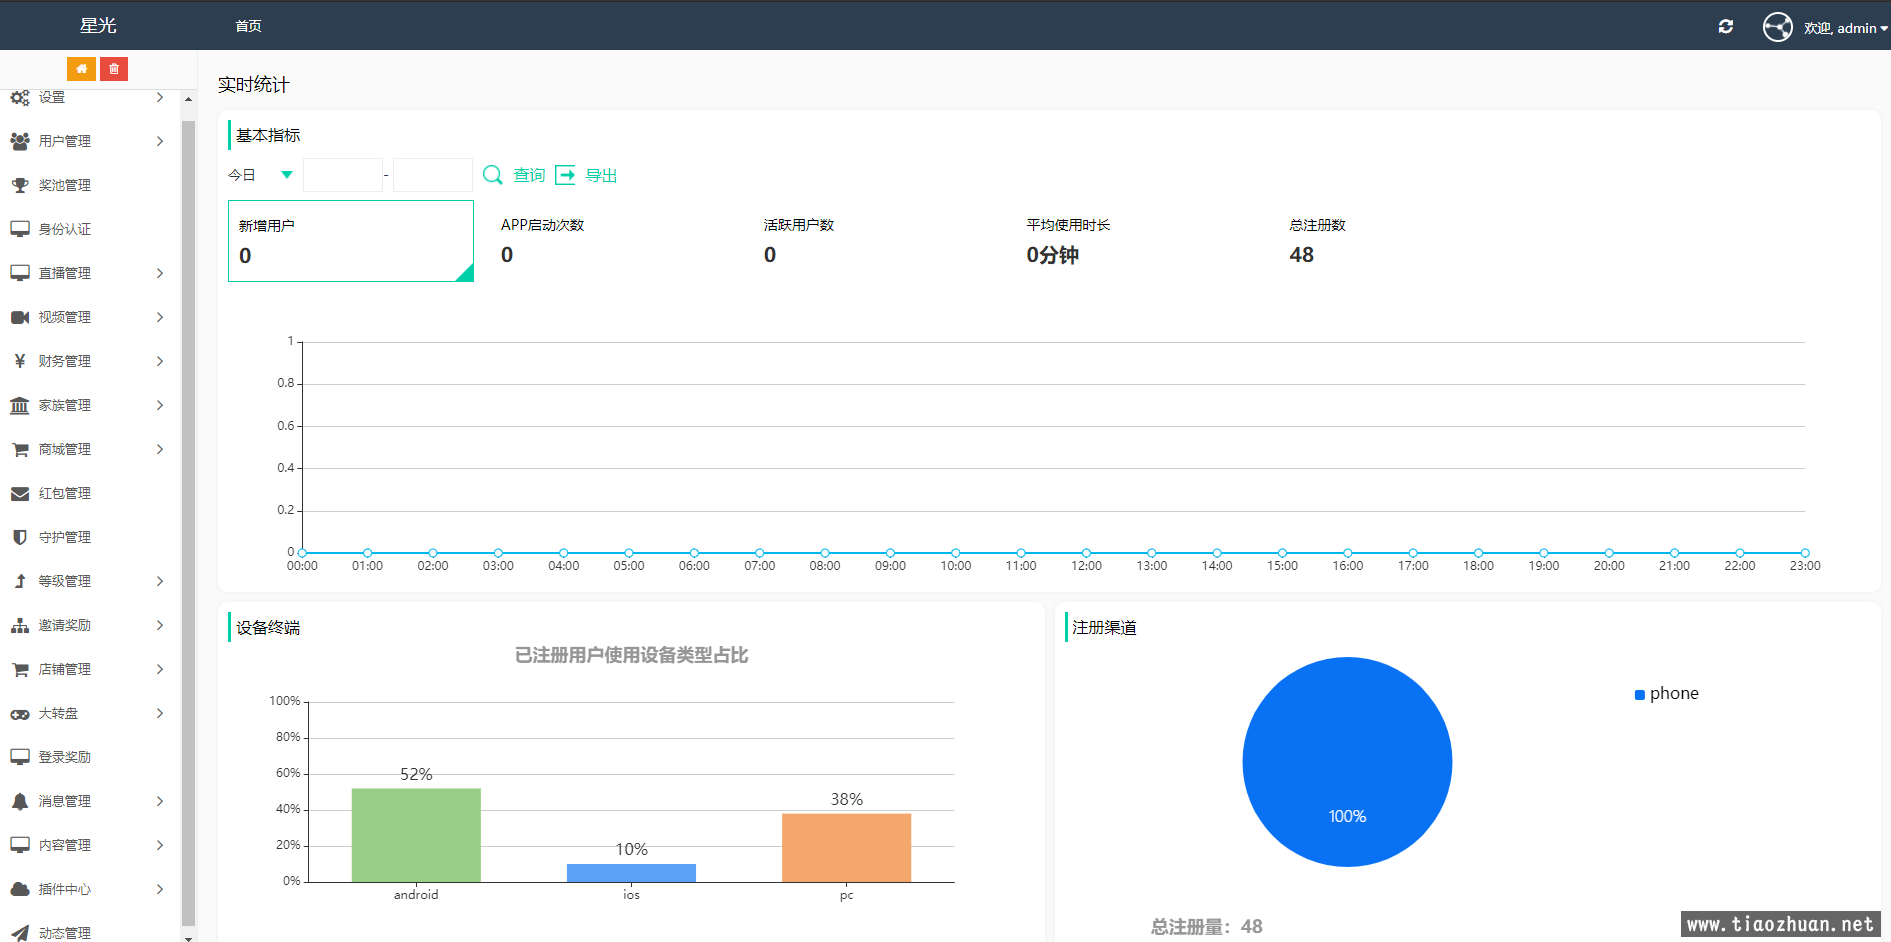Open 奖池管理 menu item
The width and height of the screenshot is (1891, 942).
click(90, 185)
